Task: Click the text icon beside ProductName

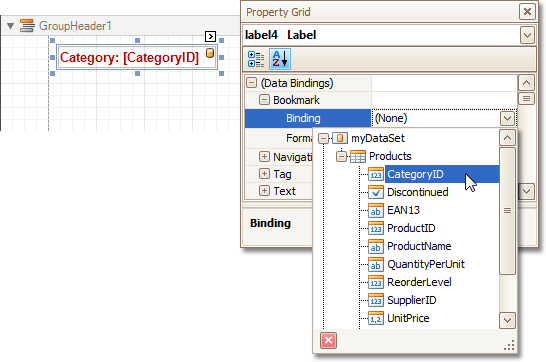Action: coord(376,246)
